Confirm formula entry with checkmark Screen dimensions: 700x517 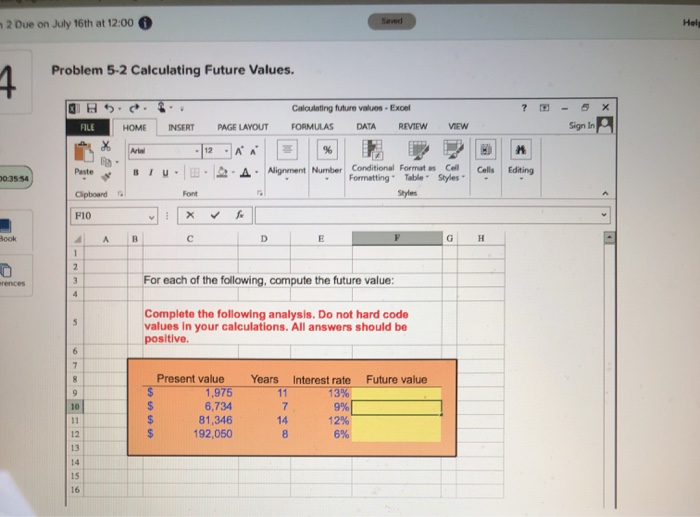point(215,215)
